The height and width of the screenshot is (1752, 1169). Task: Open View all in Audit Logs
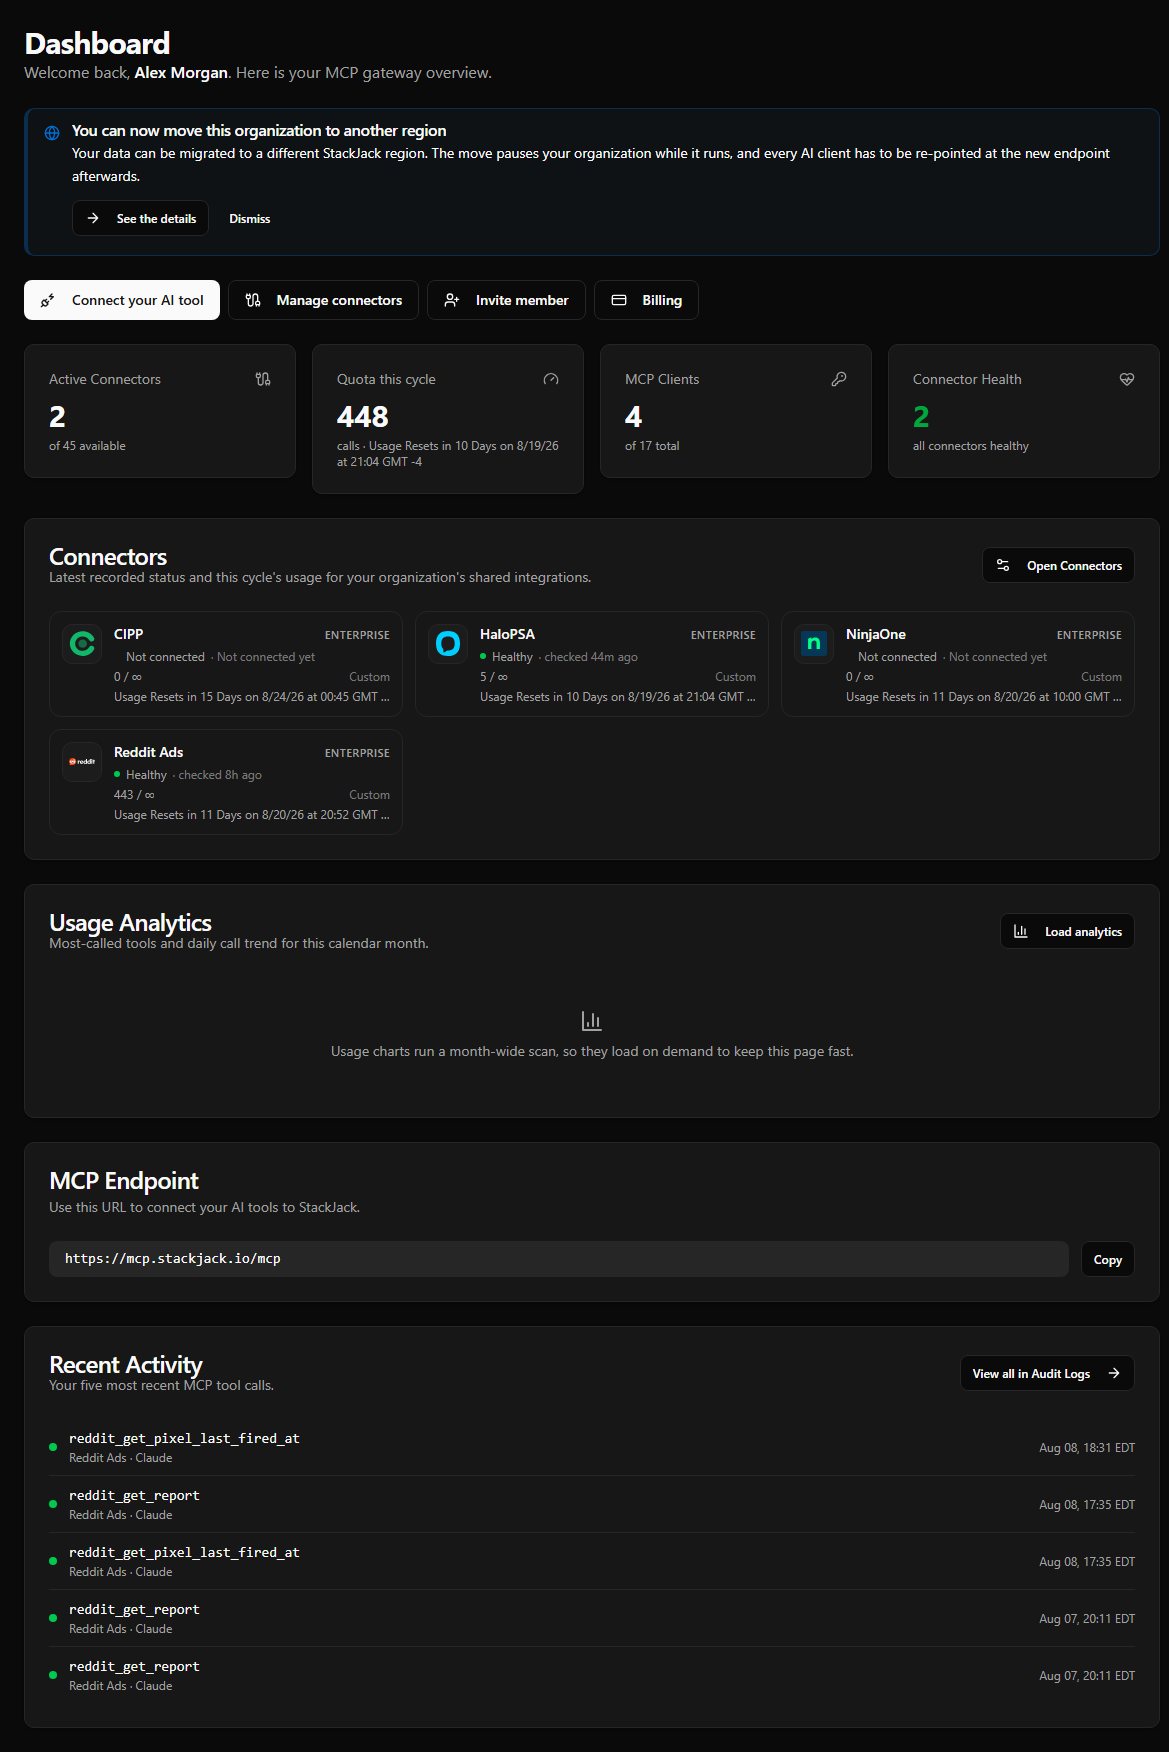1047,1373
